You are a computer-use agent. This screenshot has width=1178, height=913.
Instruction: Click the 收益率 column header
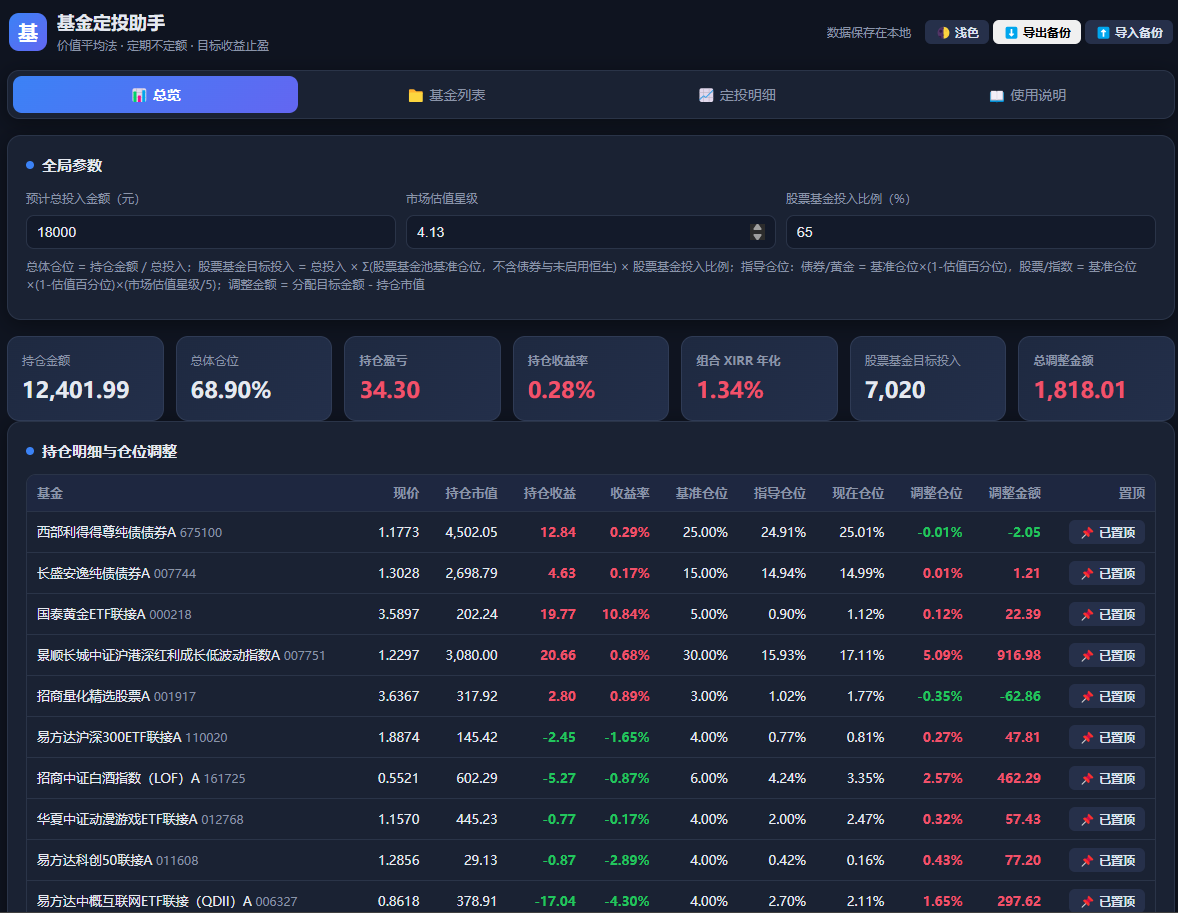(x=630, y=493)
